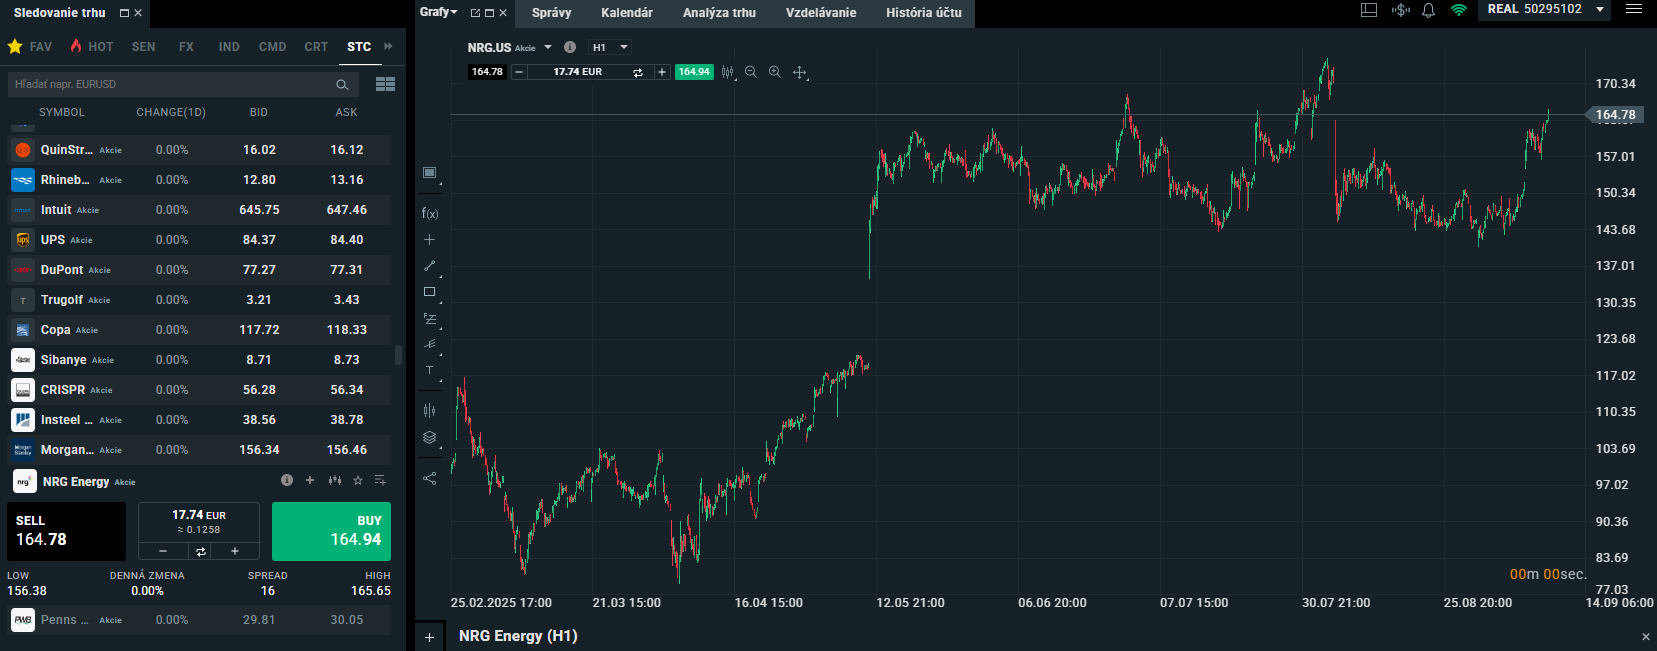Screen dimensions: 1657x651
Task: Zoom in on the NRG chart
Action: [775, 72]
